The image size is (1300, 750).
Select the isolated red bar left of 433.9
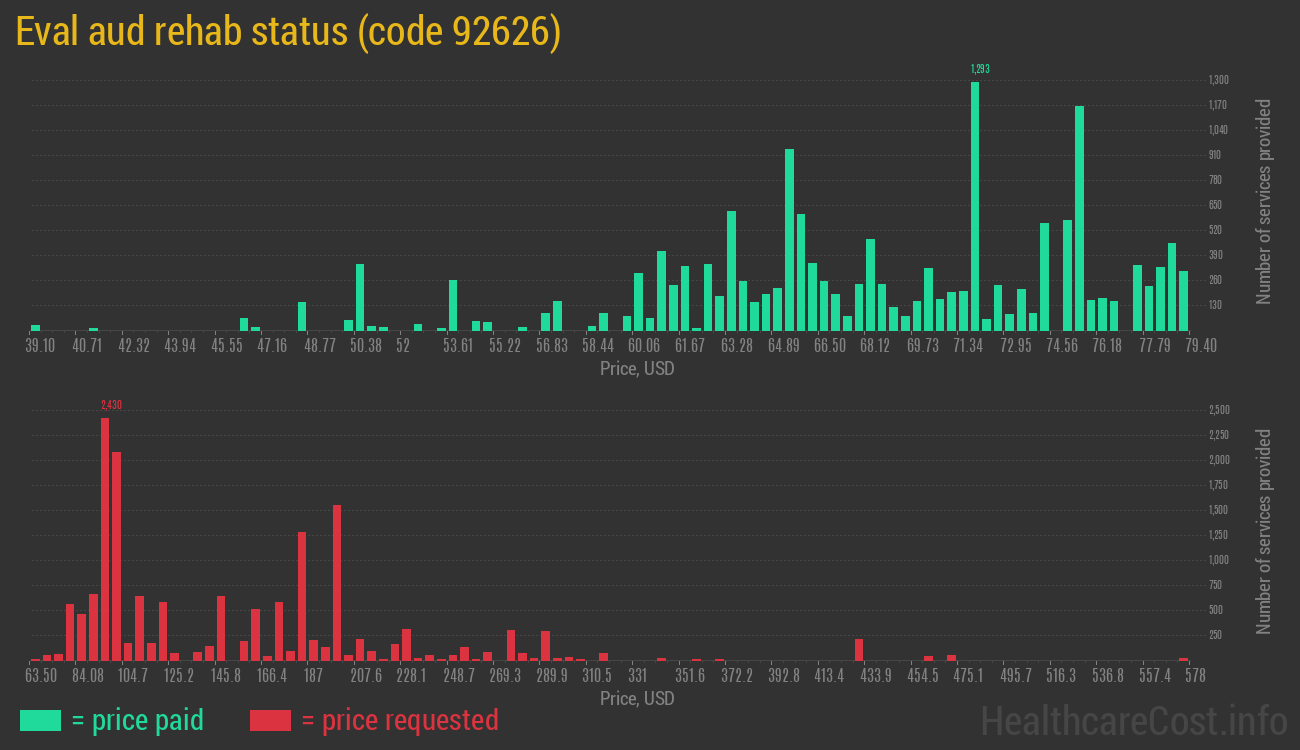(859, 649)
